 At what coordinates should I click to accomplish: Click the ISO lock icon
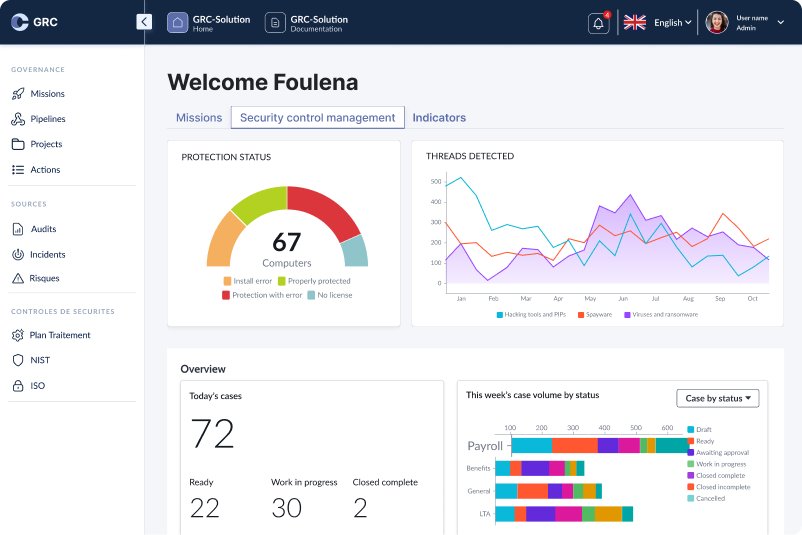point(18,386)
